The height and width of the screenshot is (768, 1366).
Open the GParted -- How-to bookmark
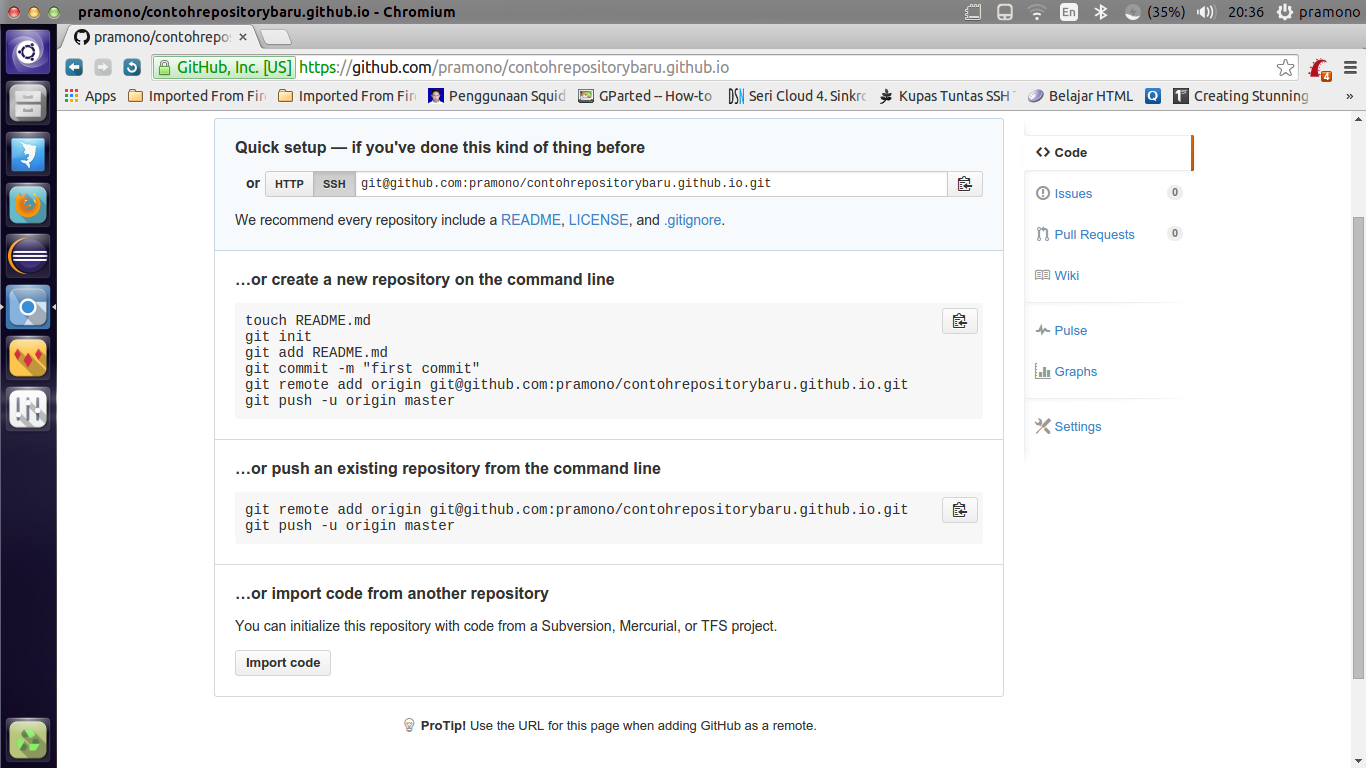(645, 96)
